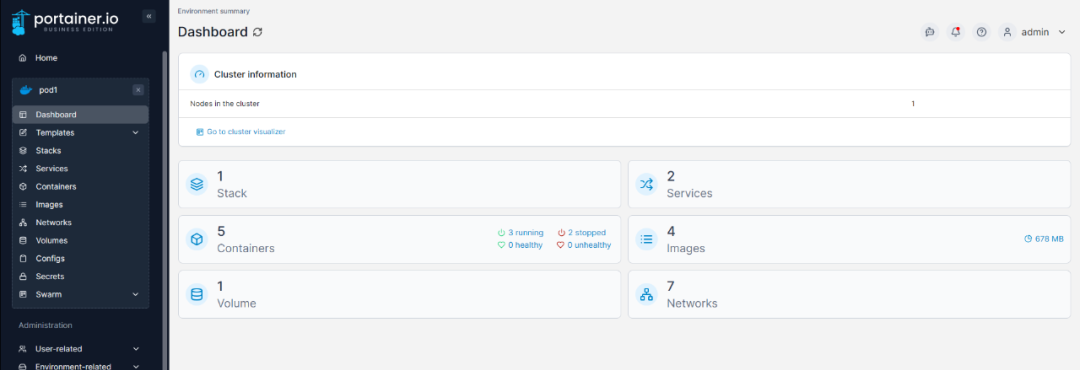The image size is (1080, 370).
Task: Click the Networks icon in sidebar
Action: (23, 223)
